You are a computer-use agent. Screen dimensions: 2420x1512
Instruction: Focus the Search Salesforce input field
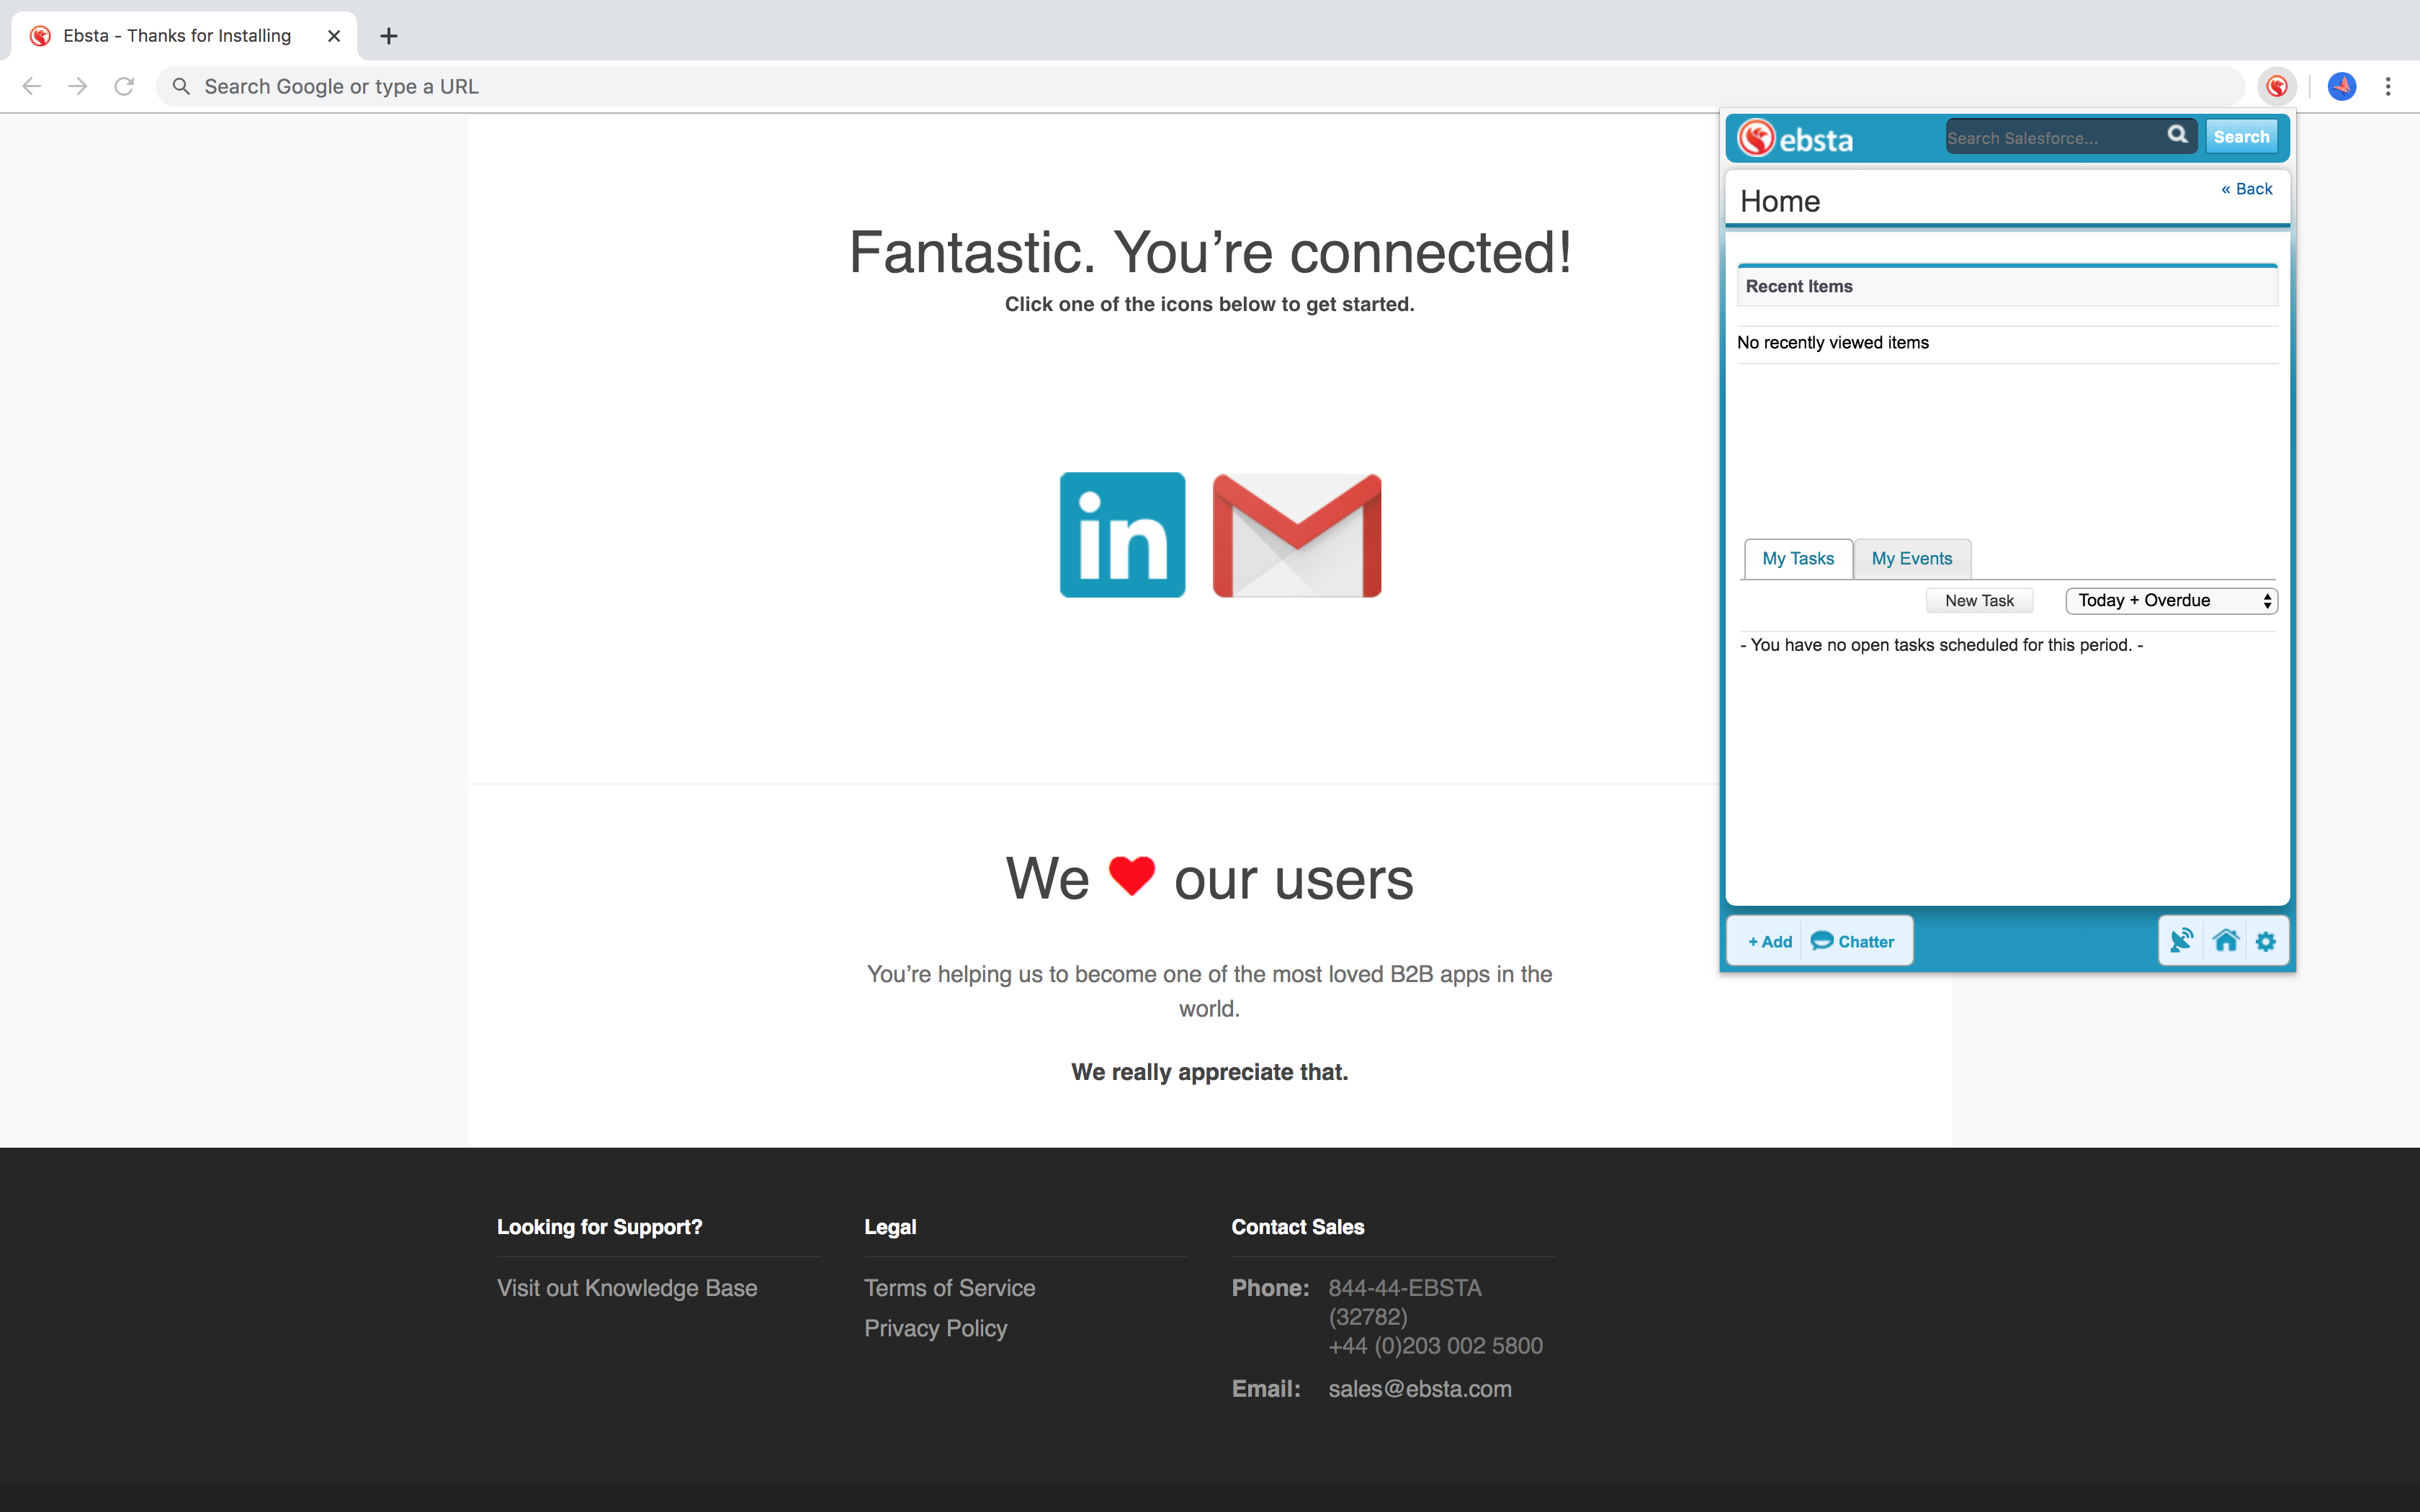(2050, 138)
